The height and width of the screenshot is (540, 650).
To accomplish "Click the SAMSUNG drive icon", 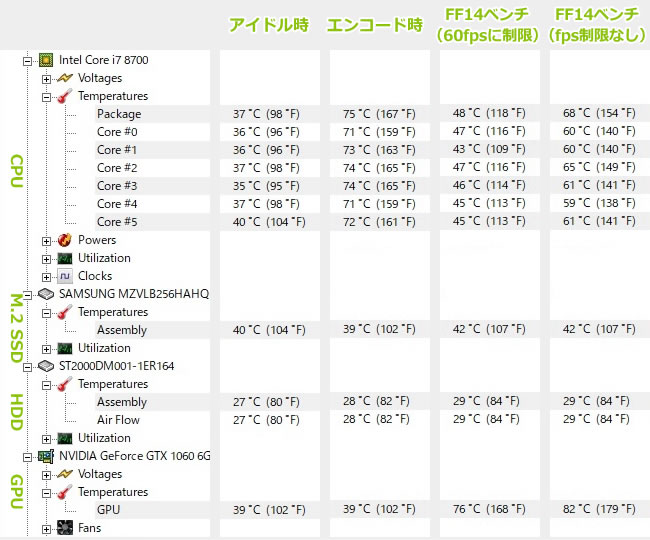I will tap(46, 294).
